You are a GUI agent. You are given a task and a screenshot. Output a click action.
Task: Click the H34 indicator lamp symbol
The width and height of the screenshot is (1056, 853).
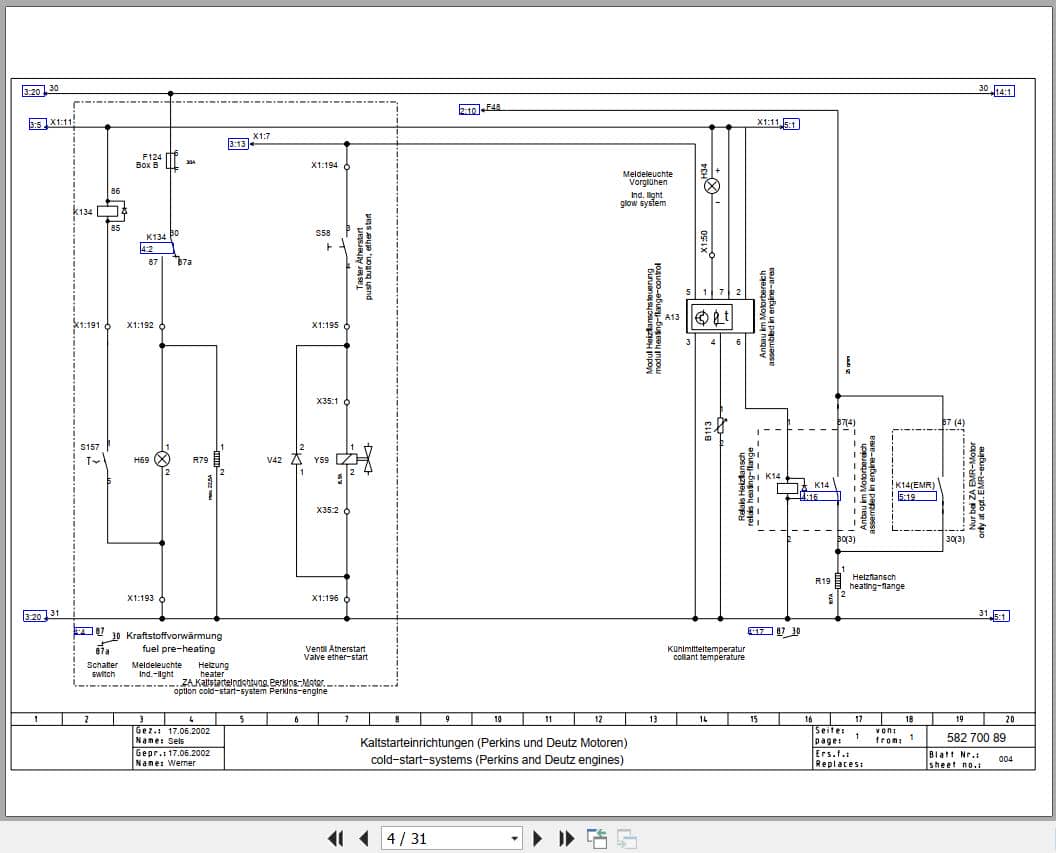712,186
